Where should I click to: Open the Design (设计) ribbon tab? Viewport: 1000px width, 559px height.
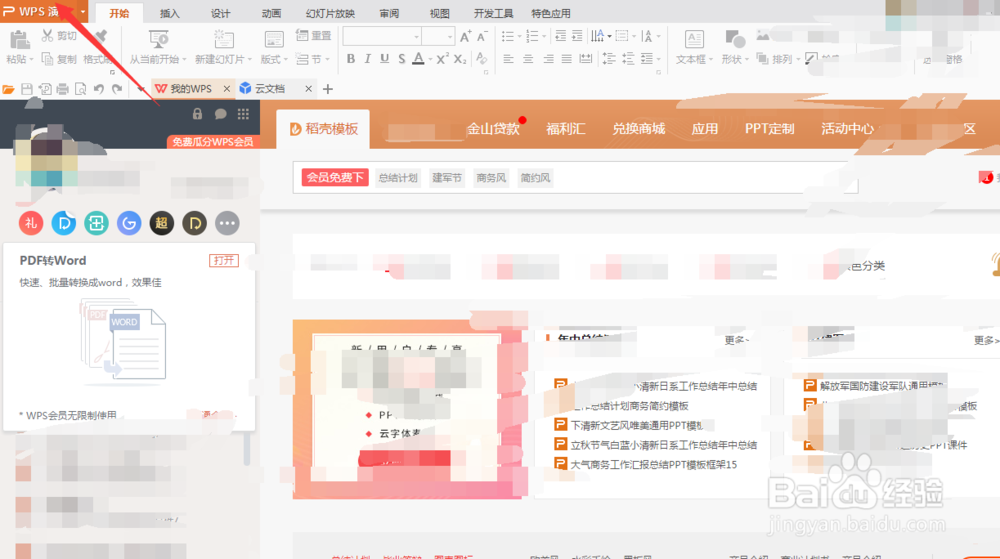point(220,13)
